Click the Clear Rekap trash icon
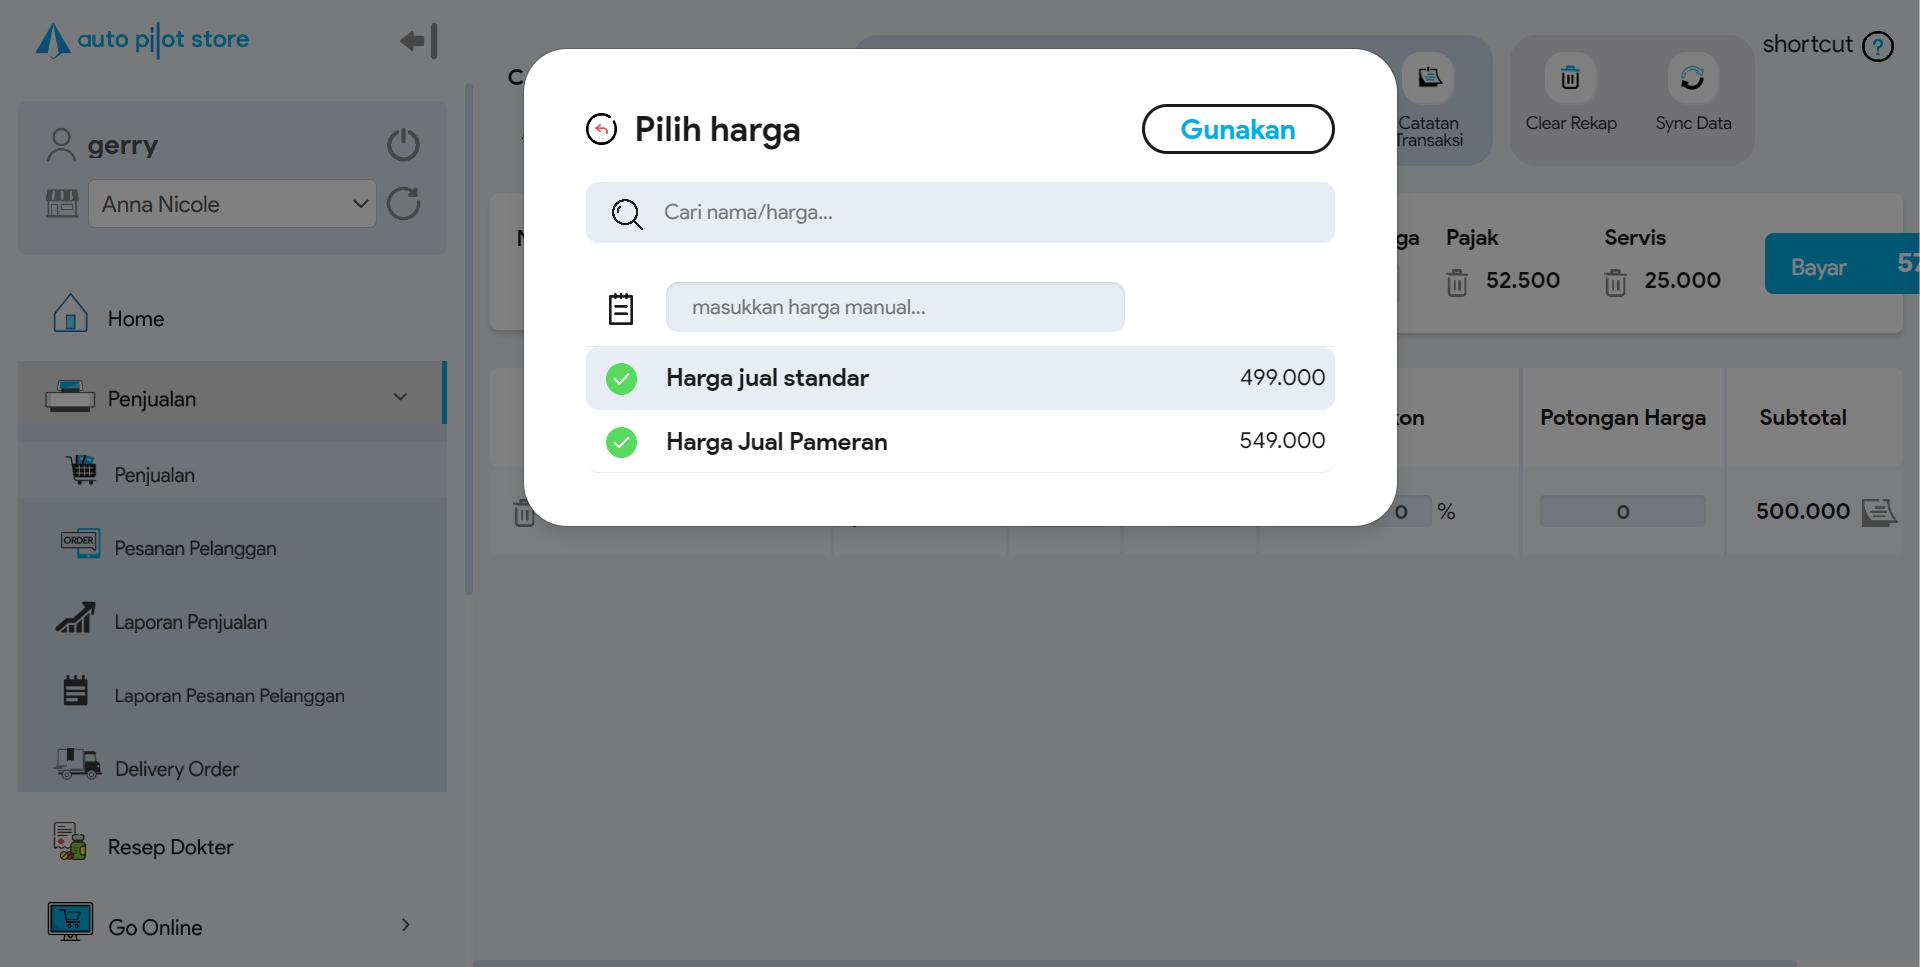The image size is (1920, 967). coord(1570,78)
